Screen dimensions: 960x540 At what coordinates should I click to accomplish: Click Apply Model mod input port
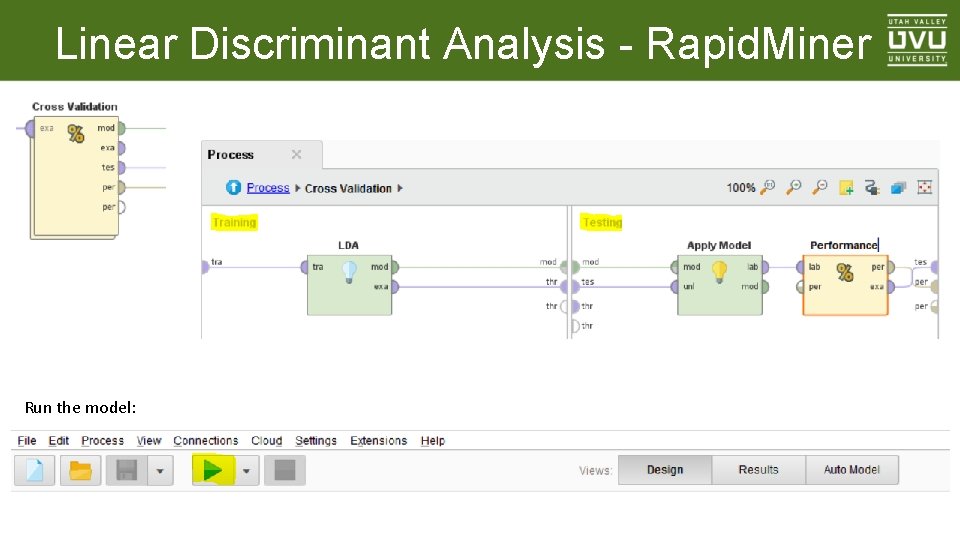[675, 267]
